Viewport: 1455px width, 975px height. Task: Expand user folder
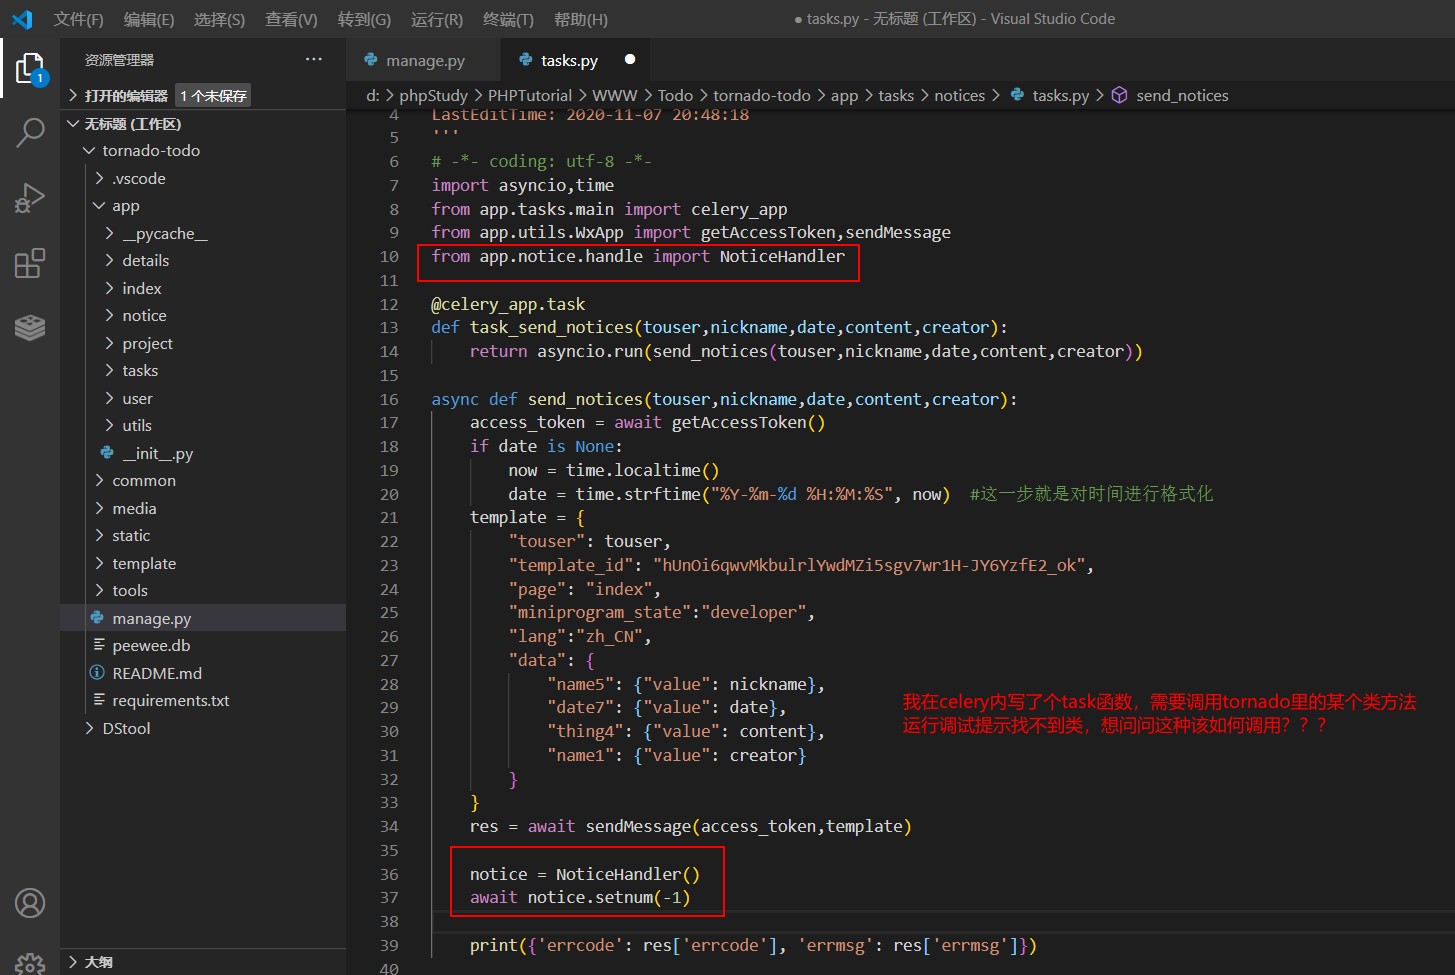[137, 398]
